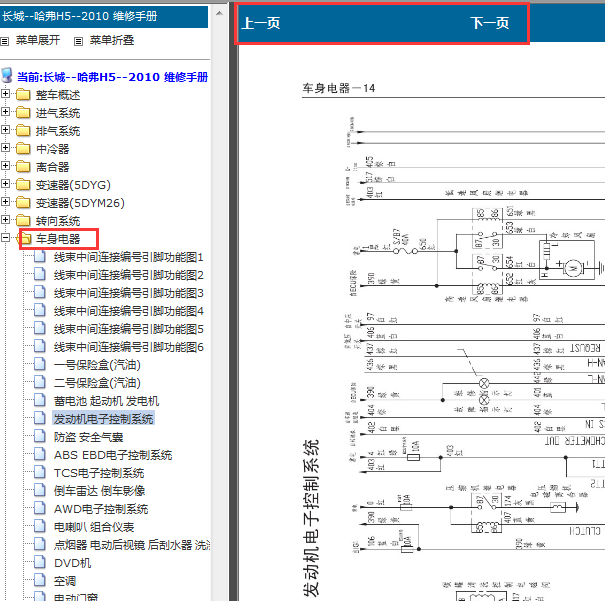
Task: Click document icon beside 防盗 安全气囊
Action: [40, 436]
